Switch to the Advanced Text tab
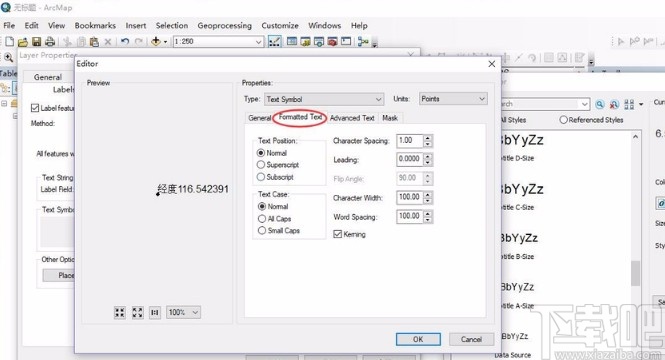This screenshot has height=360, width=665. pos(352,118)
